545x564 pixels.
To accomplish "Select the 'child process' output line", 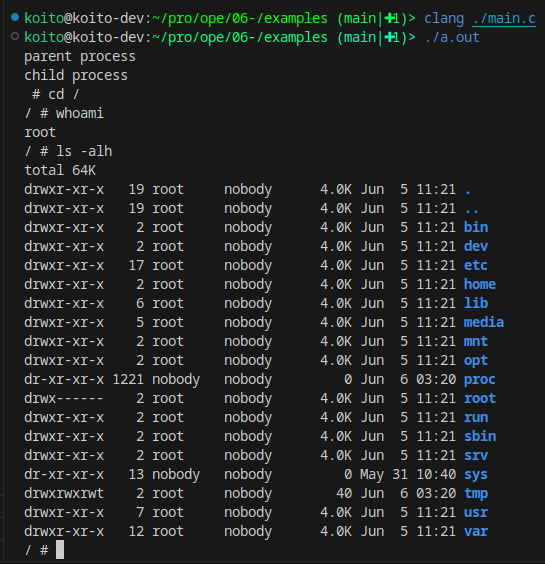I will [x=76, y=76].
